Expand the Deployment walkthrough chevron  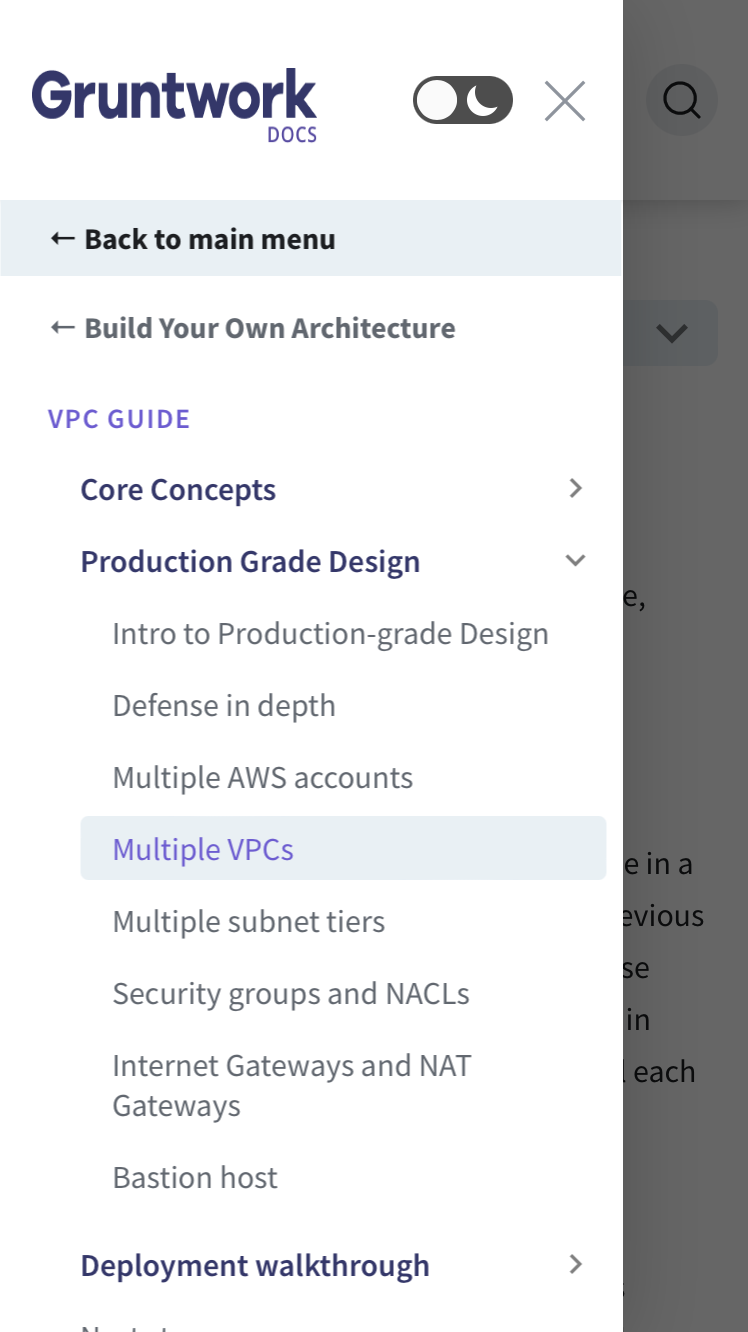click(575, 1265)
